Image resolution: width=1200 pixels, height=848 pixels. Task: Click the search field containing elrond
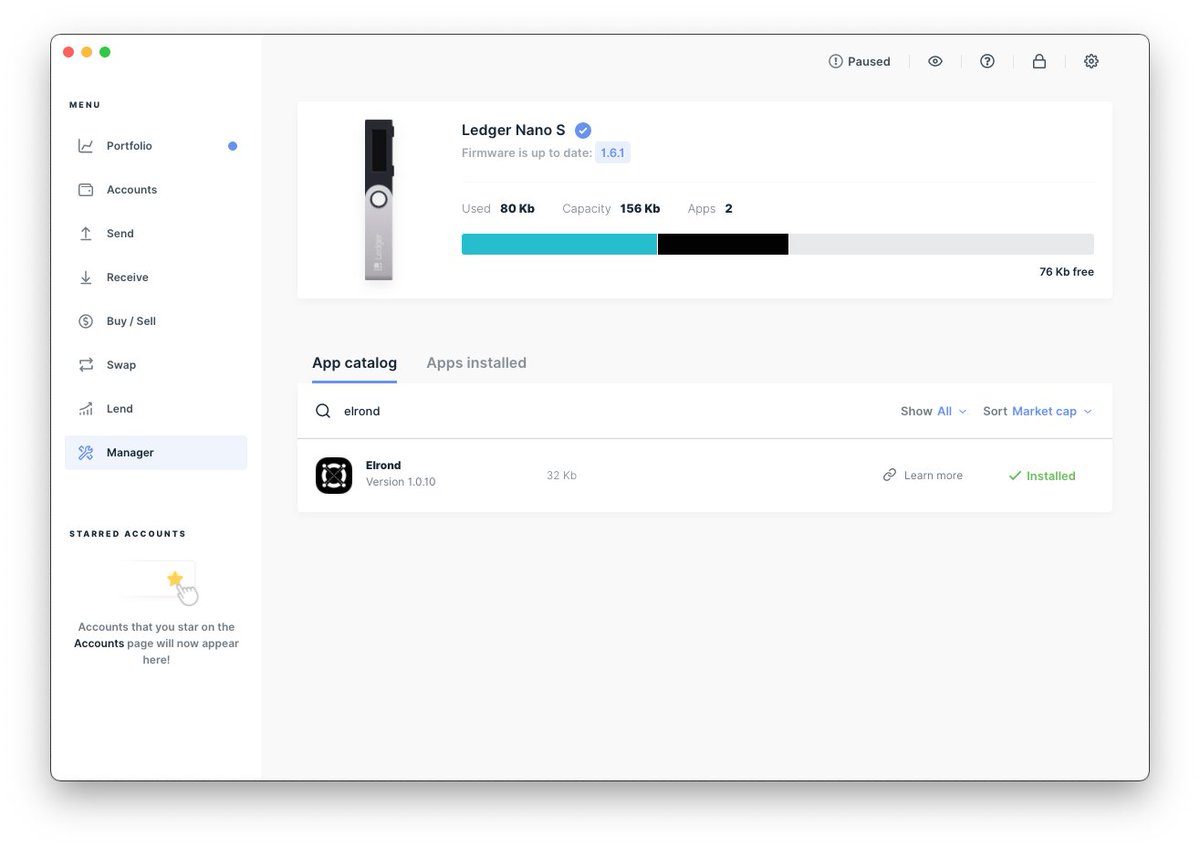600,411
